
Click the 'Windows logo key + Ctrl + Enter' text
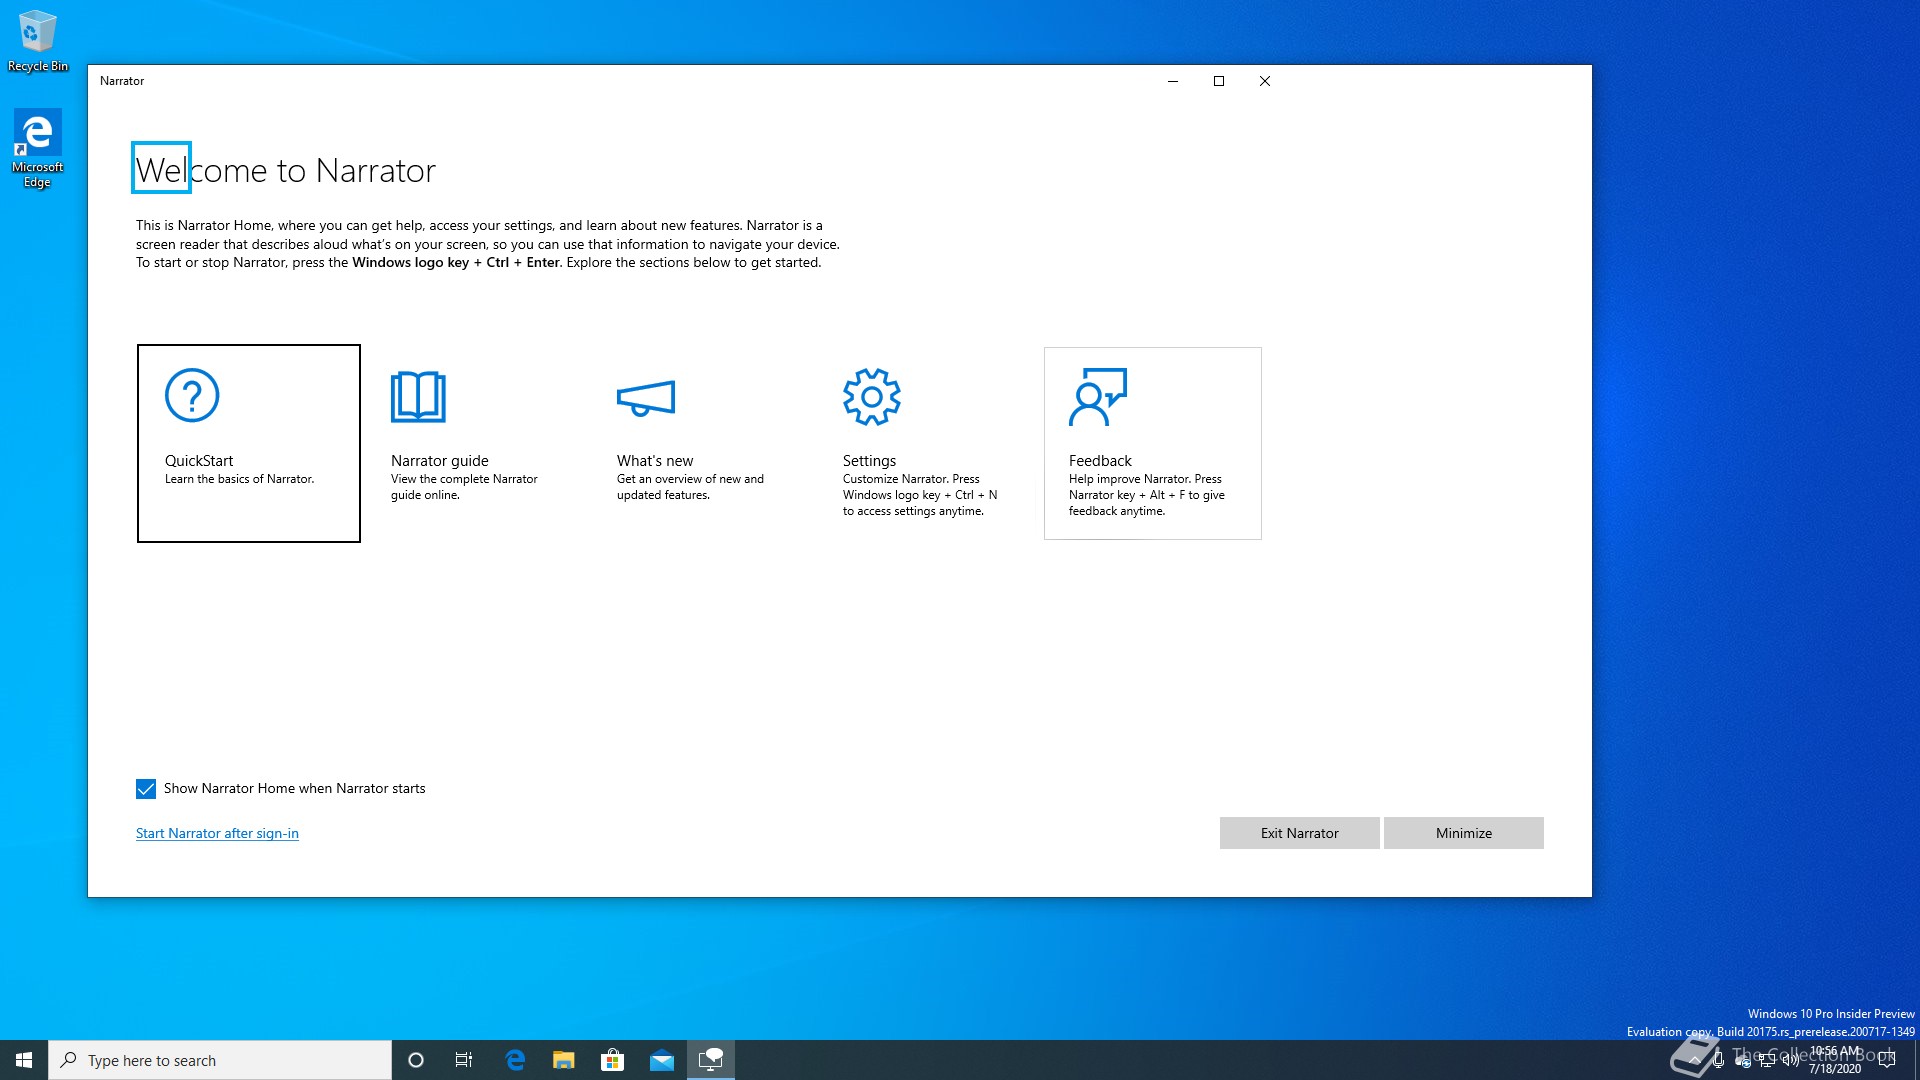pos(456,263)
